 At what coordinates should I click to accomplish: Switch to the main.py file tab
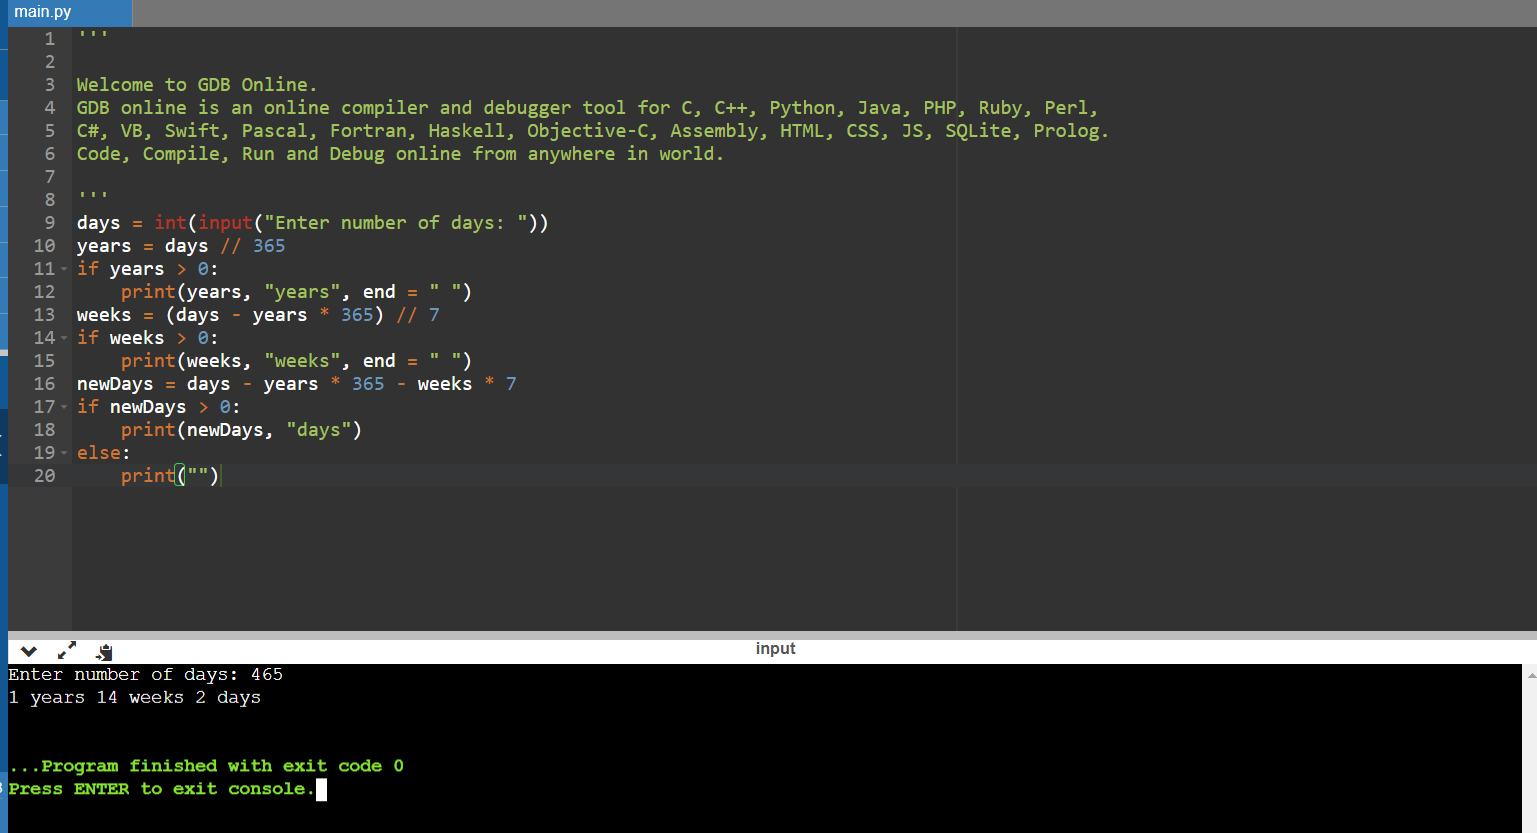pyautogui.click(x=43, y=12)
